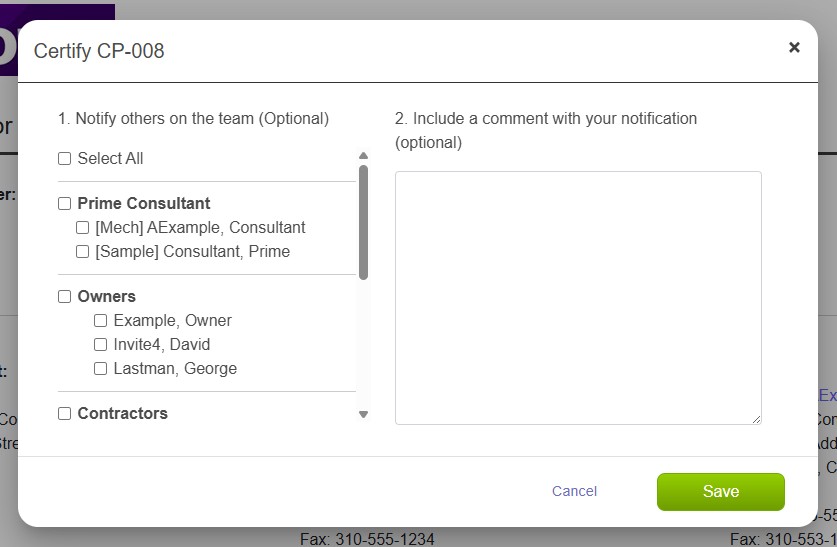This screenshot has height=547, width=837.
Task: Tick the Lastman, George checkbox
Action: pos(100,368)
